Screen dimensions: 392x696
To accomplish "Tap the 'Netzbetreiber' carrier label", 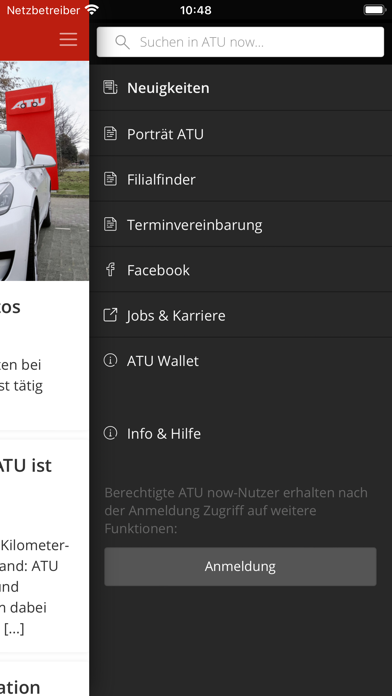I will [x=43, y=10].
